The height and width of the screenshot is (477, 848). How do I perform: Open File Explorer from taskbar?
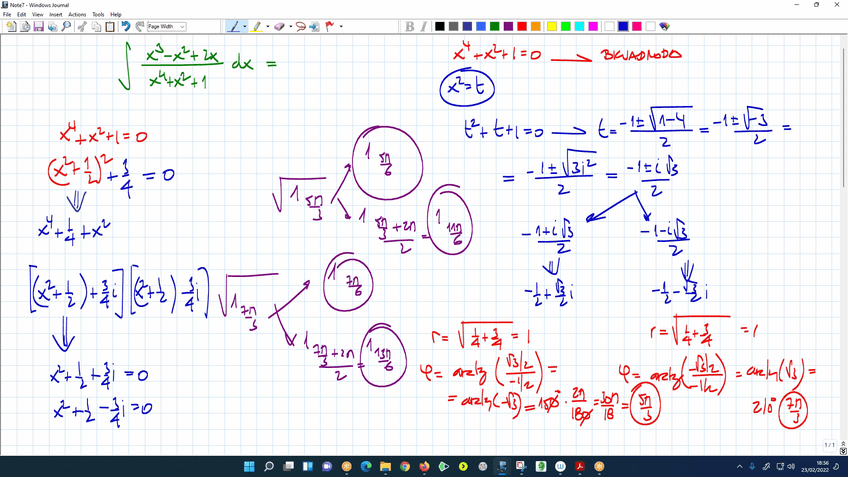[386, 466]
